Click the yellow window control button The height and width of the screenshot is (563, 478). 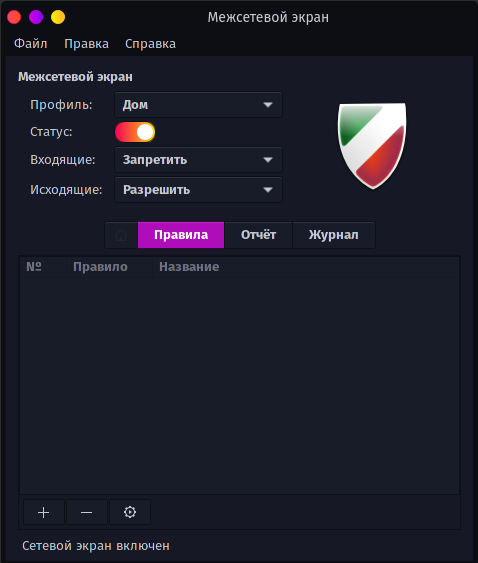coord(58,17)
